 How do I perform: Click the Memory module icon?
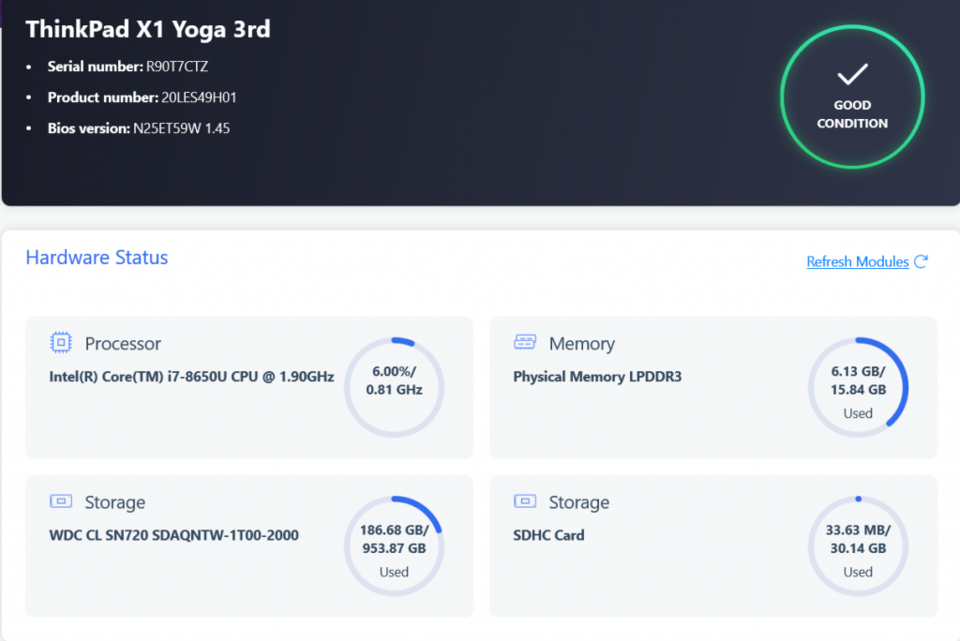(x=525, y=342)
